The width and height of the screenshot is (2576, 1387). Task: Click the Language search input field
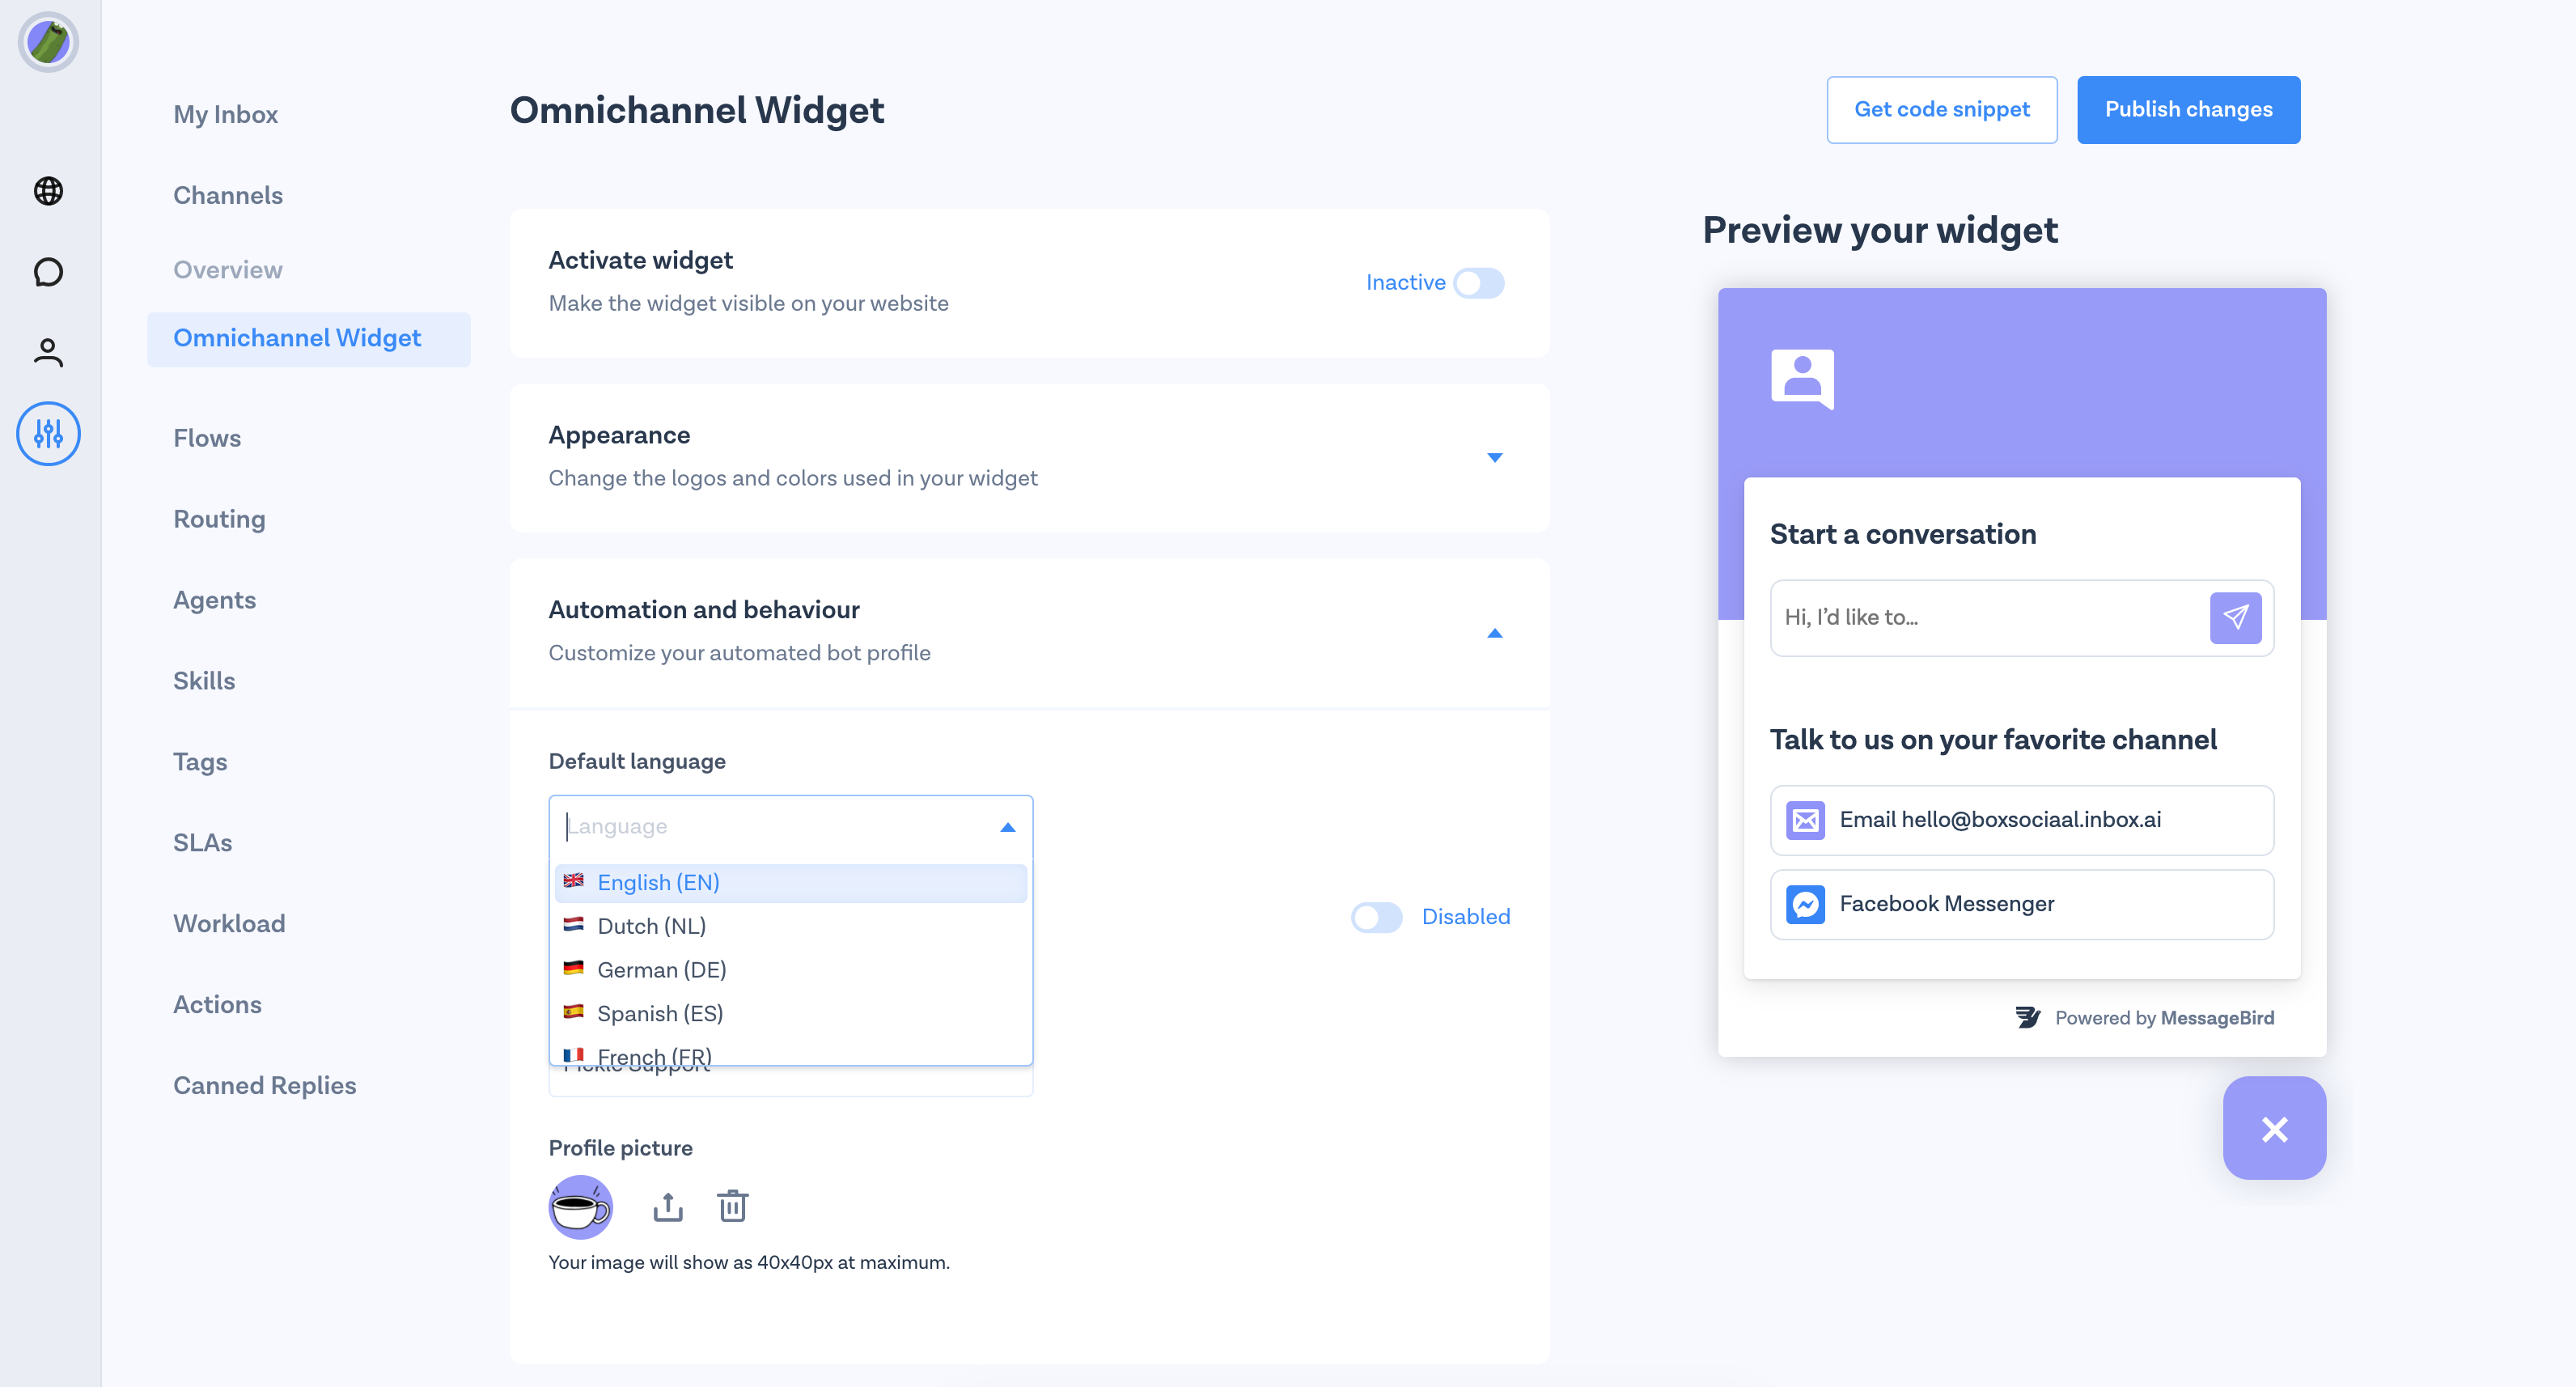coord(775,827)
